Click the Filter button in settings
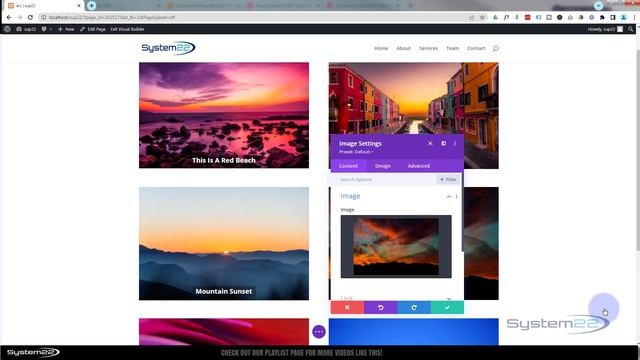Screen dimensions: 640x360 pyautogui.click(x=448, y=179)
